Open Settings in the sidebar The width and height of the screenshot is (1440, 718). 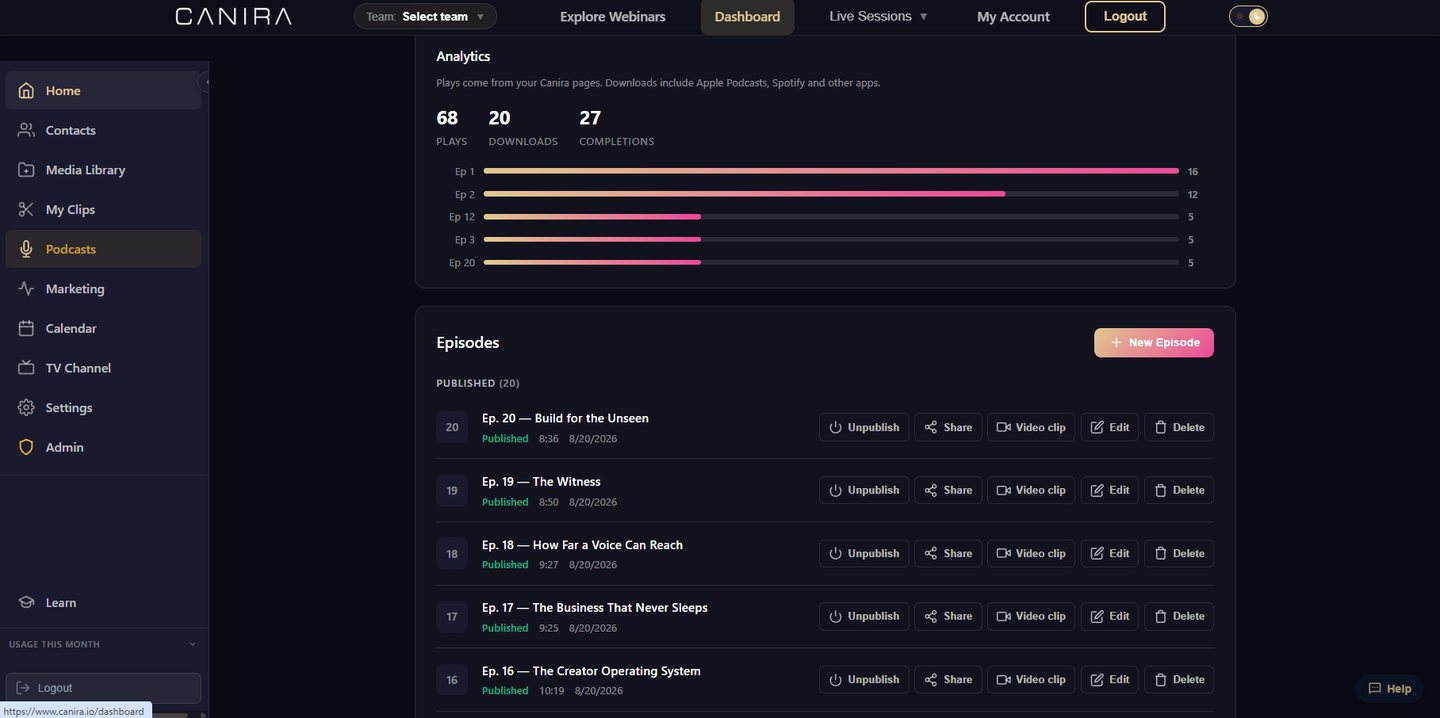pos(103,408)
